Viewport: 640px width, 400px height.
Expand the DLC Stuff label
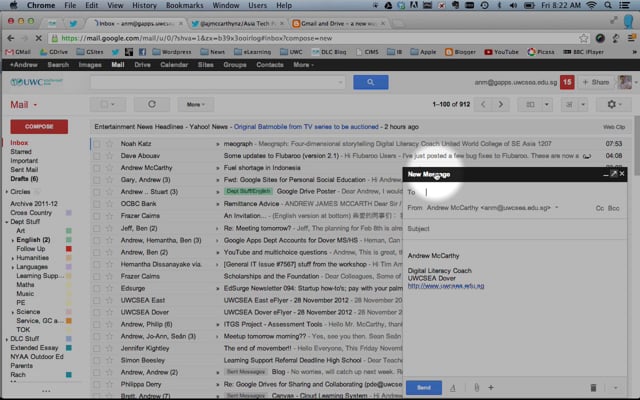(7, 339)
